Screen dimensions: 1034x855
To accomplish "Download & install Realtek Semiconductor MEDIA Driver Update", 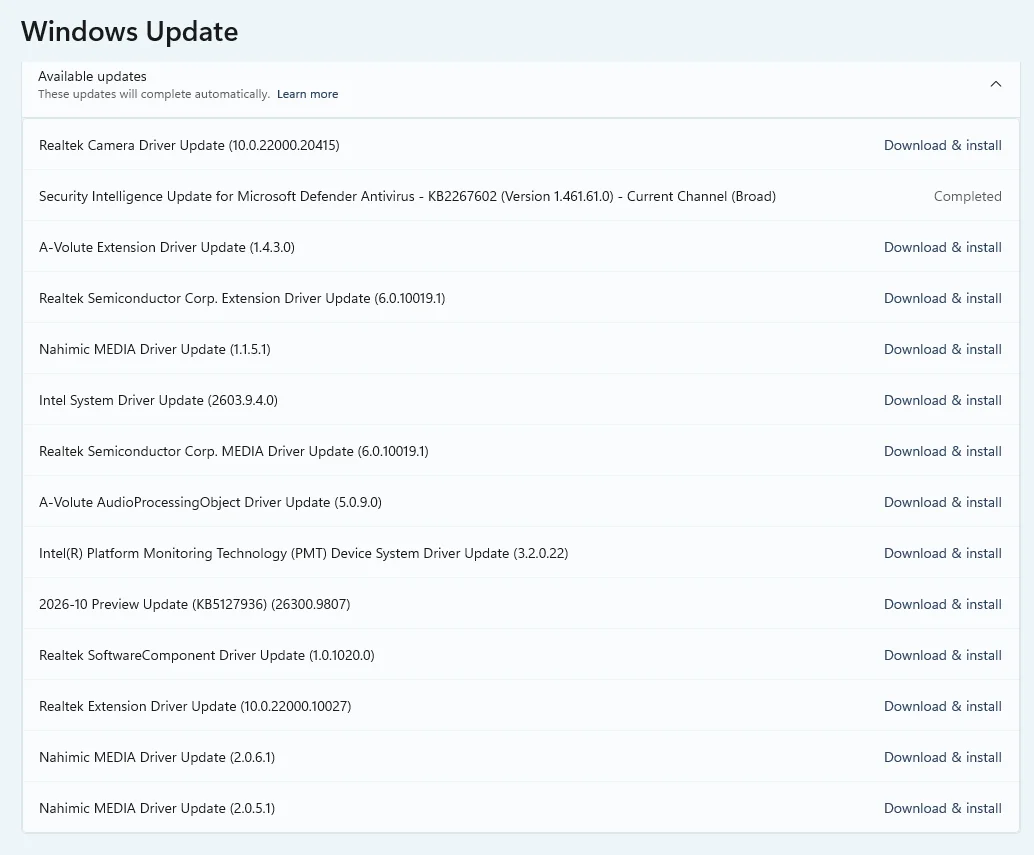I will click(x=942, y=452).
